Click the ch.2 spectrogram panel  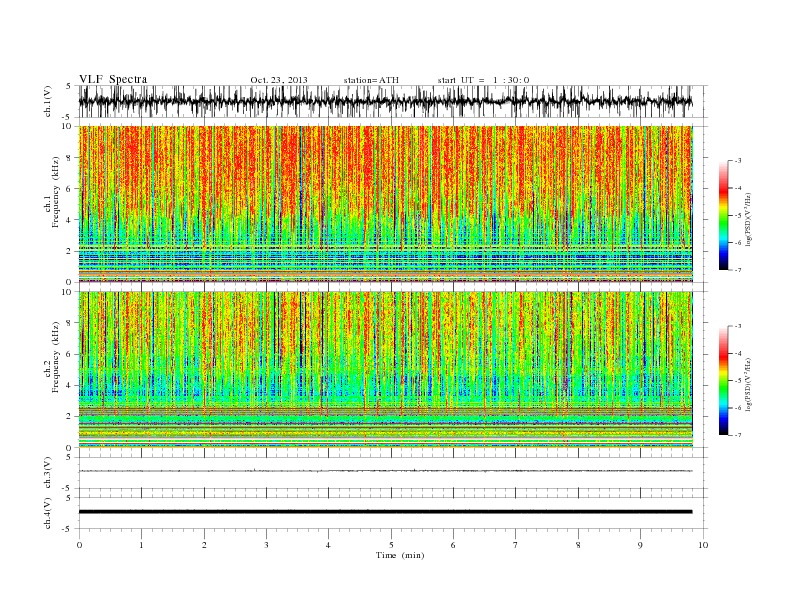[385, 369]
